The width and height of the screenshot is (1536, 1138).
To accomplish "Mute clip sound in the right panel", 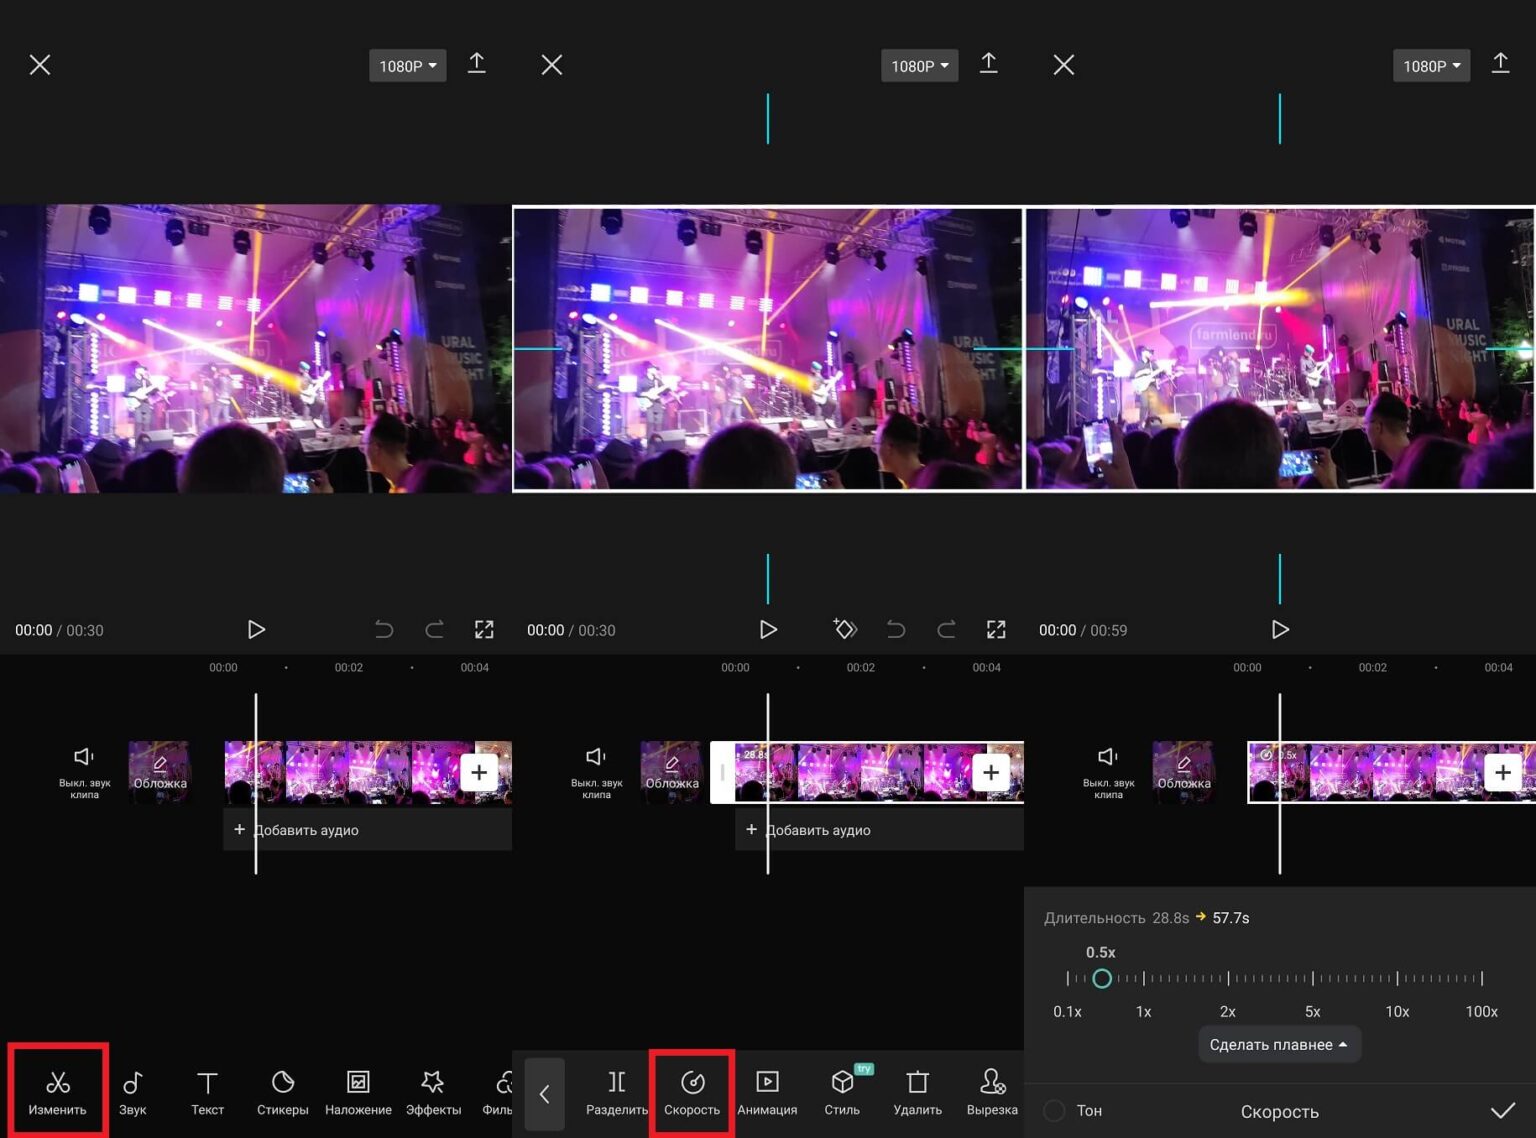I will coord(1108,768).
